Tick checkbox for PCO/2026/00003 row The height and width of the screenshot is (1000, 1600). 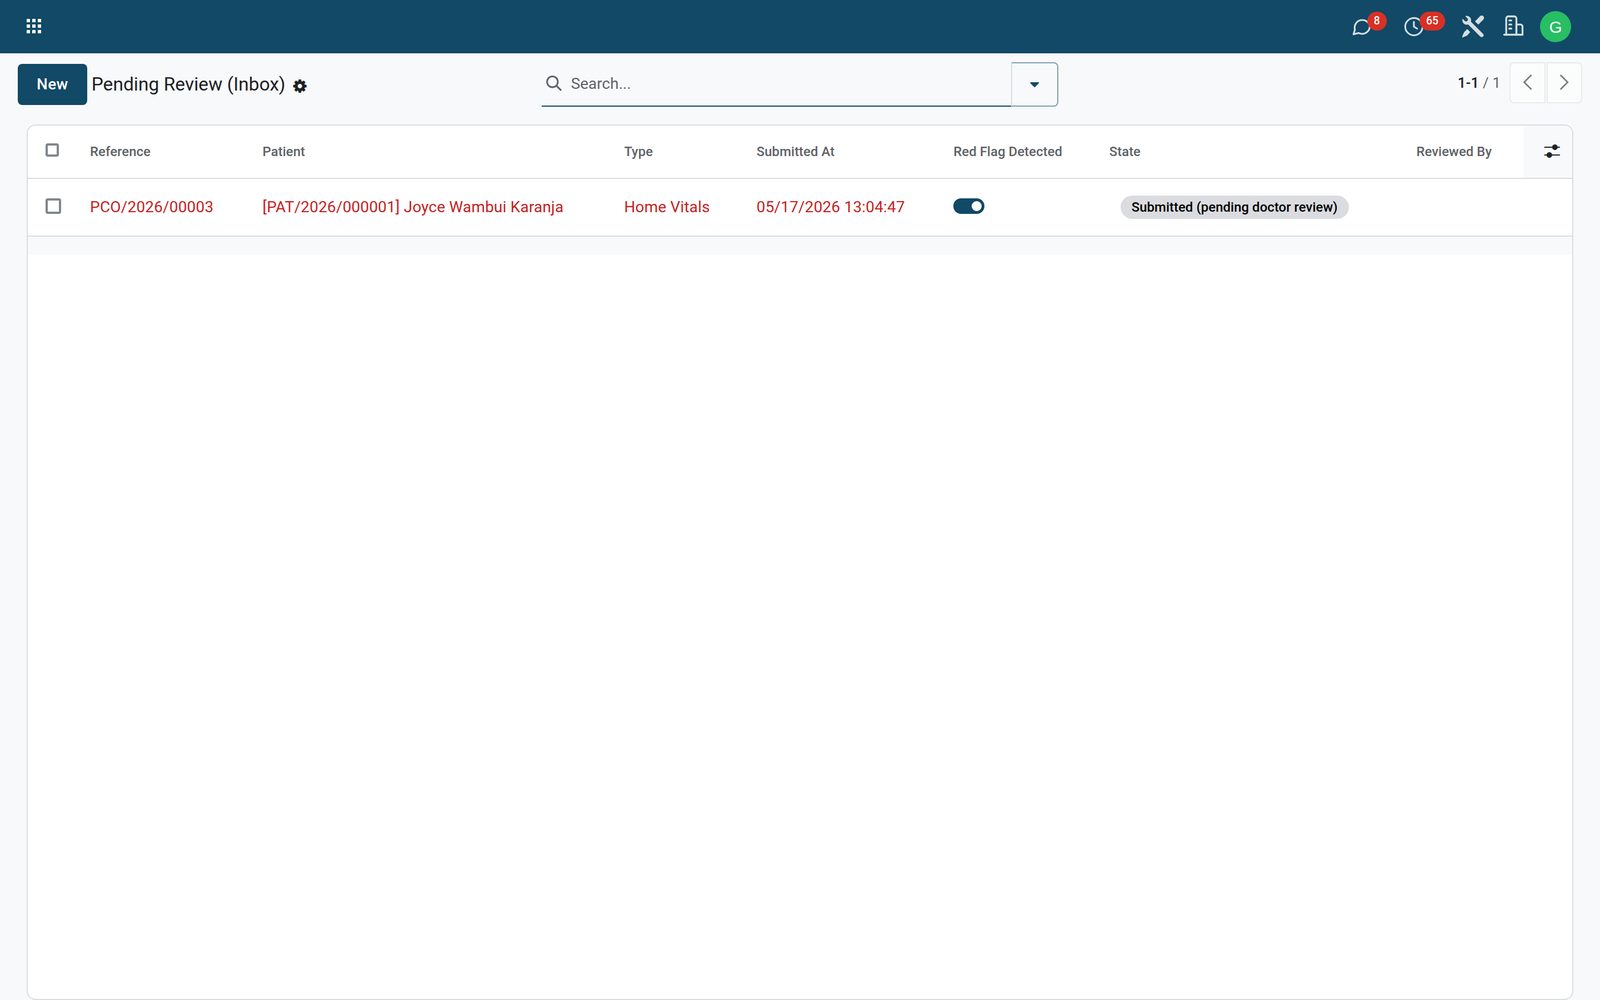[53, 206]
